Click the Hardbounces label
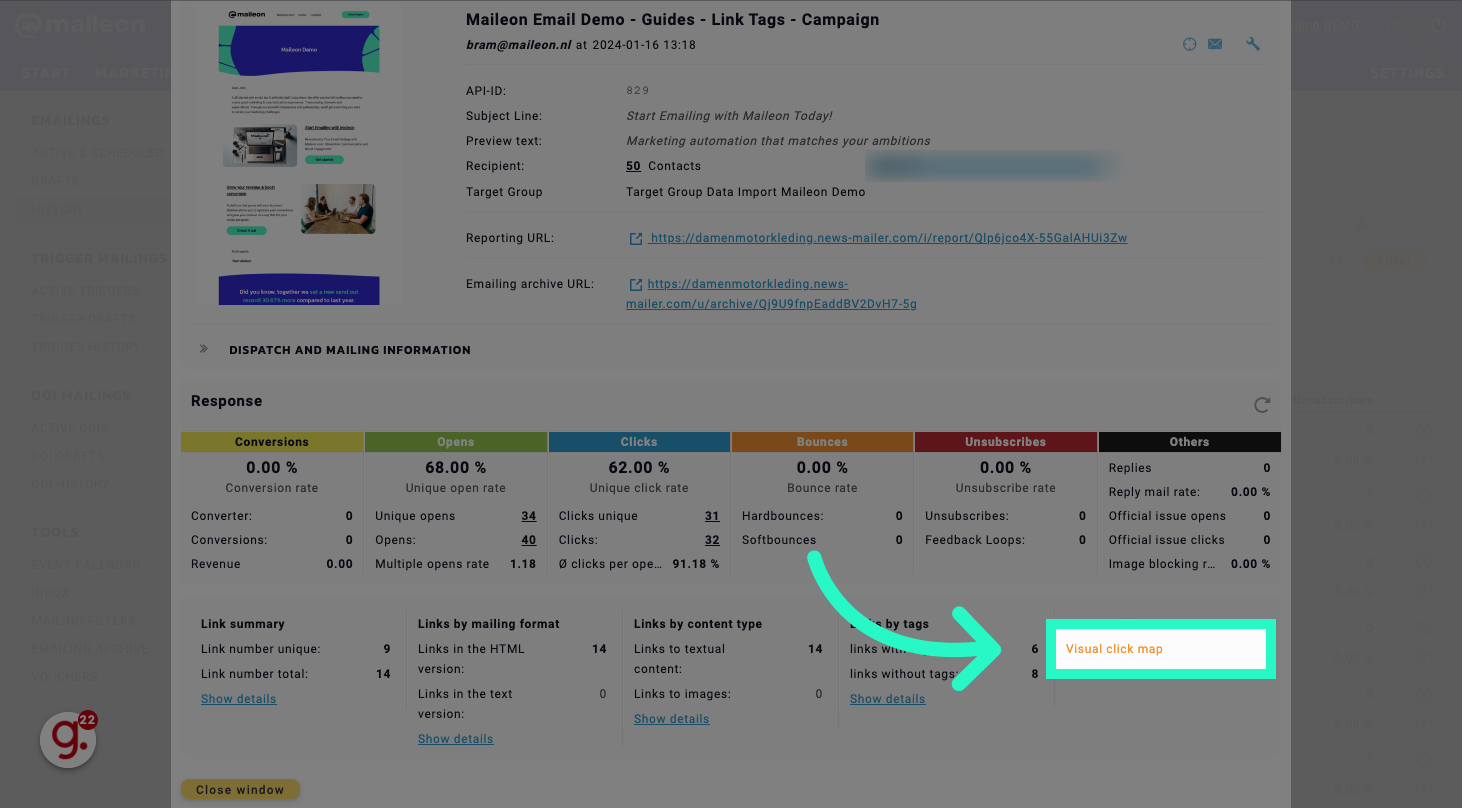The width and height of the screenshot is (1462, 808). (x=782, y=516)
